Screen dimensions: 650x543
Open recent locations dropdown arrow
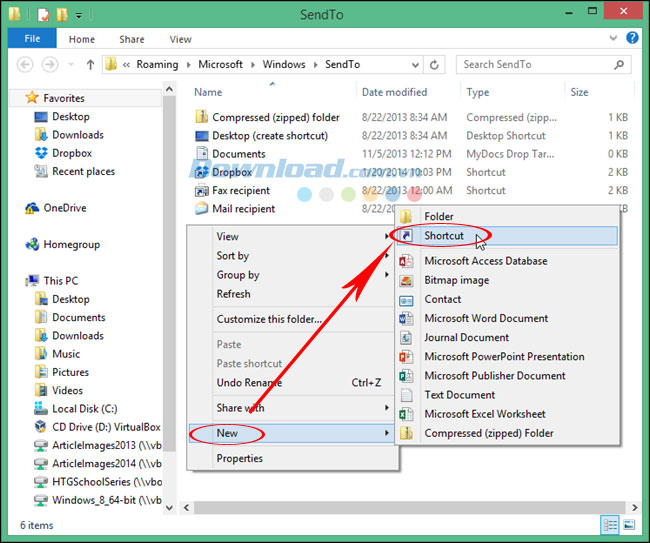point(71,65)
